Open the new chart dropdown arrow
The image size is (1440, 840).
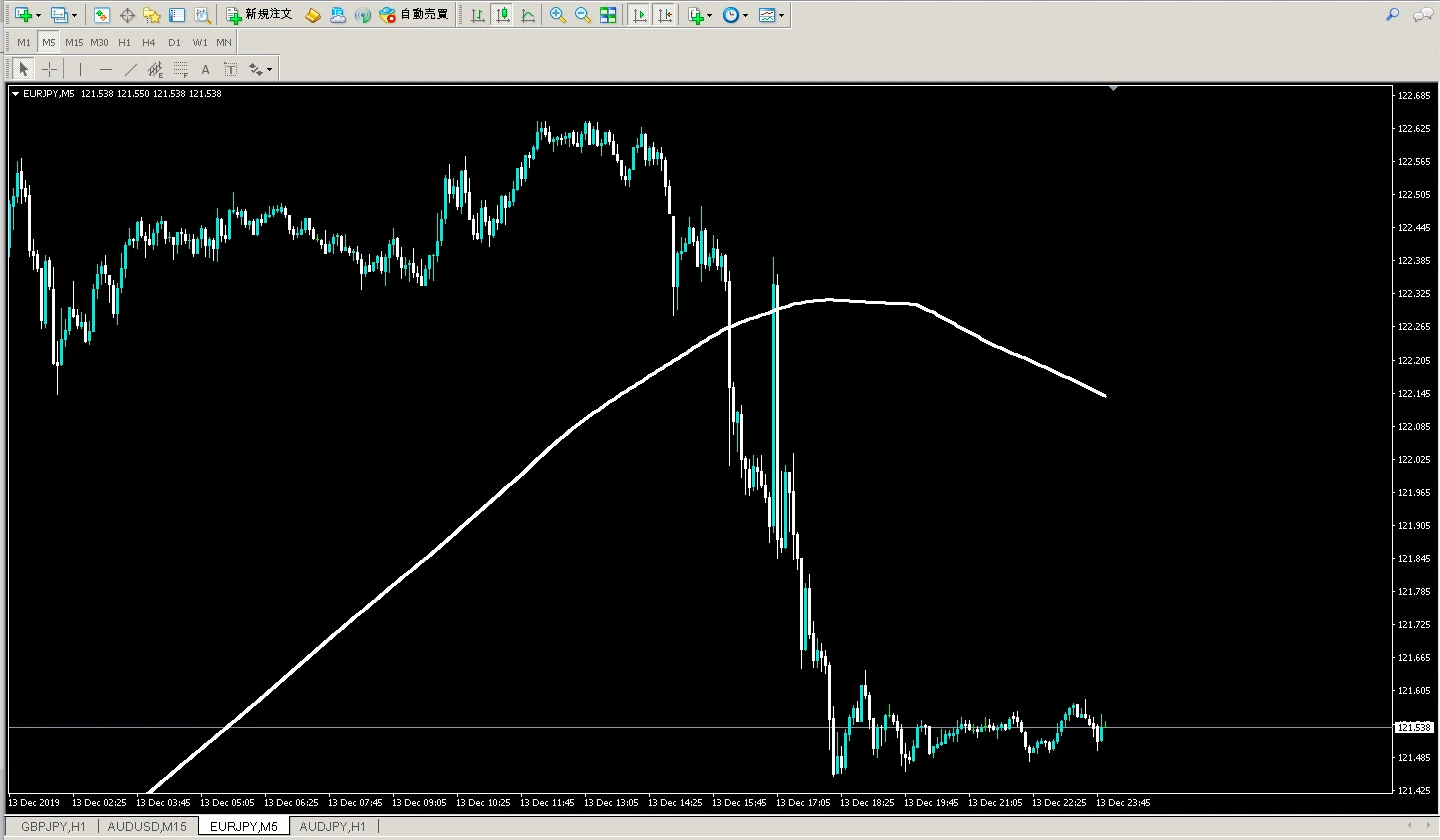click(38, 16)
